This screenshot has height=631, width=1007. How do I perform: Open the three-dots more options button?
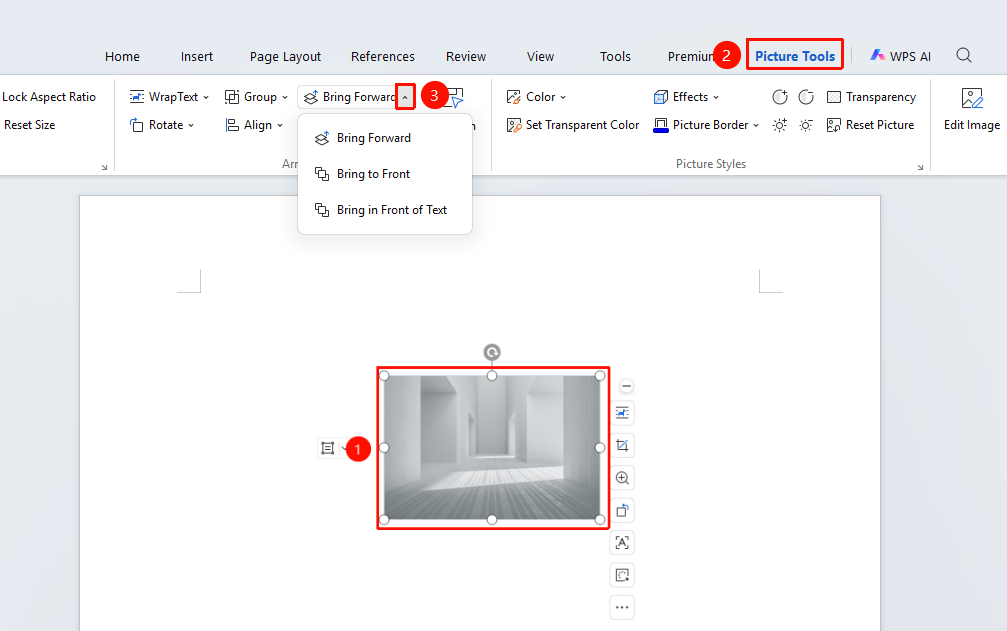click(x=622, y=607)
